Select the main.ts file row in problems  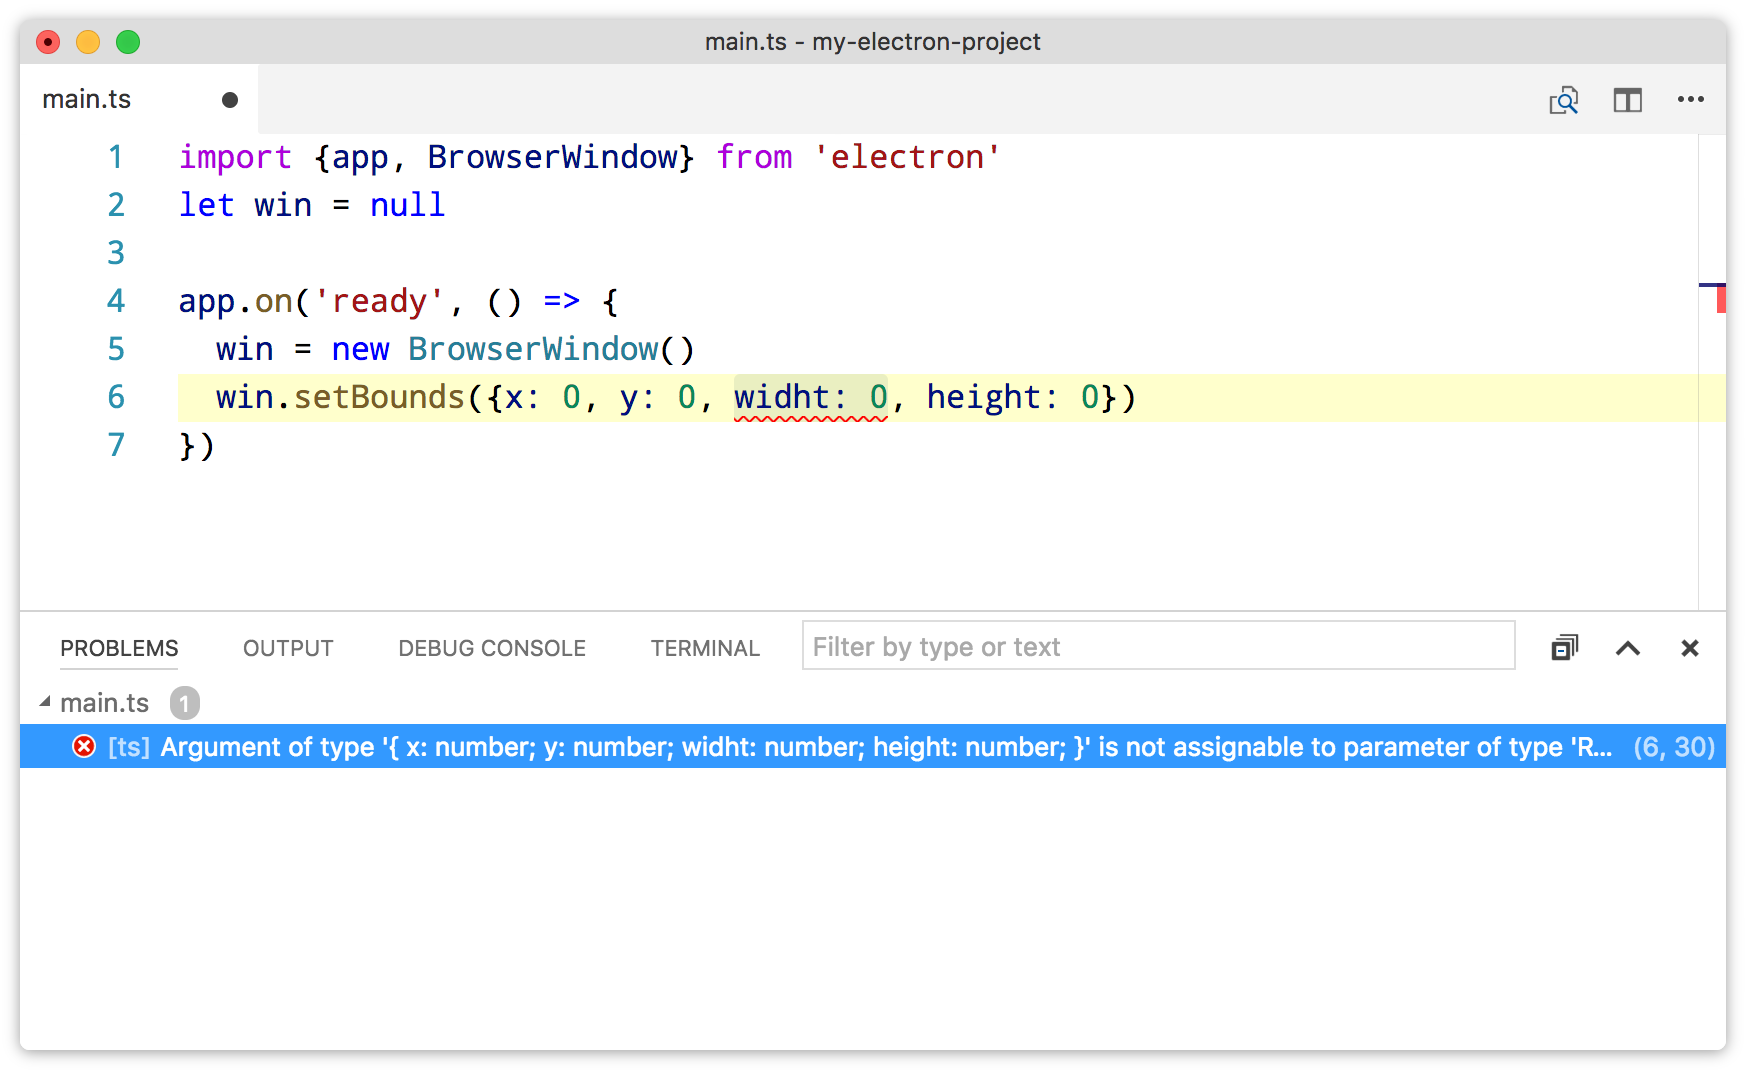pyautogui.click(x=873, y=703)
